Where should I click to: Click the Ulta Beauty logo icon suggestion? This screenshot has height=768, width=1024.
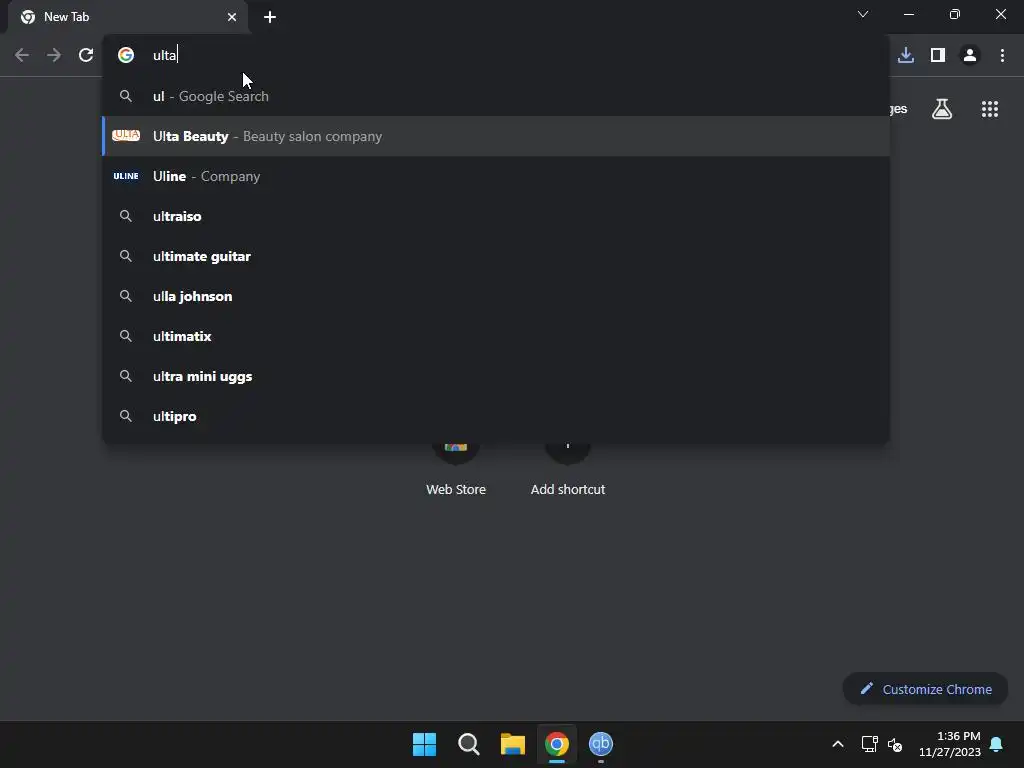tap(126, 136)
